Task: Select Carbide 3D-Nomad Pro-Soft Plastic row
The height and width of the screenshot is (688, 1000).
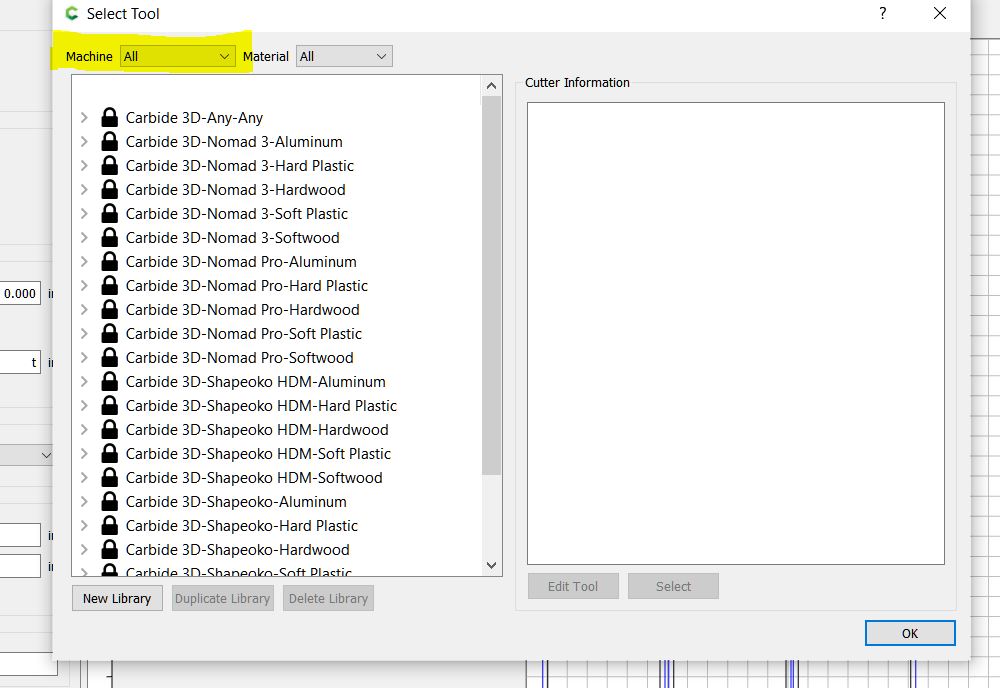Action: [x=277, y=333]
